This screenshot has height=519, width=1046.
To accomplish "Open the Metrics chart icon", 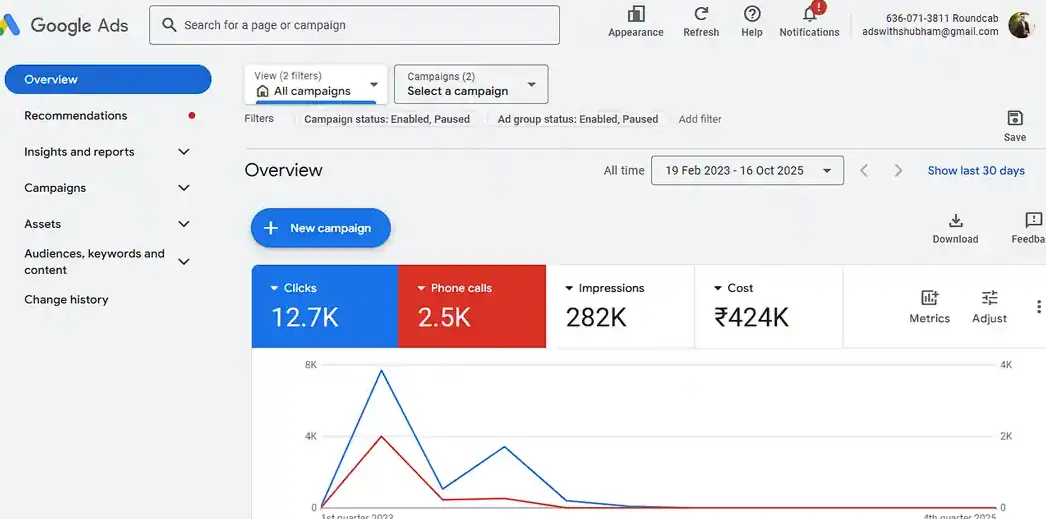I will [x=929, y=298].
